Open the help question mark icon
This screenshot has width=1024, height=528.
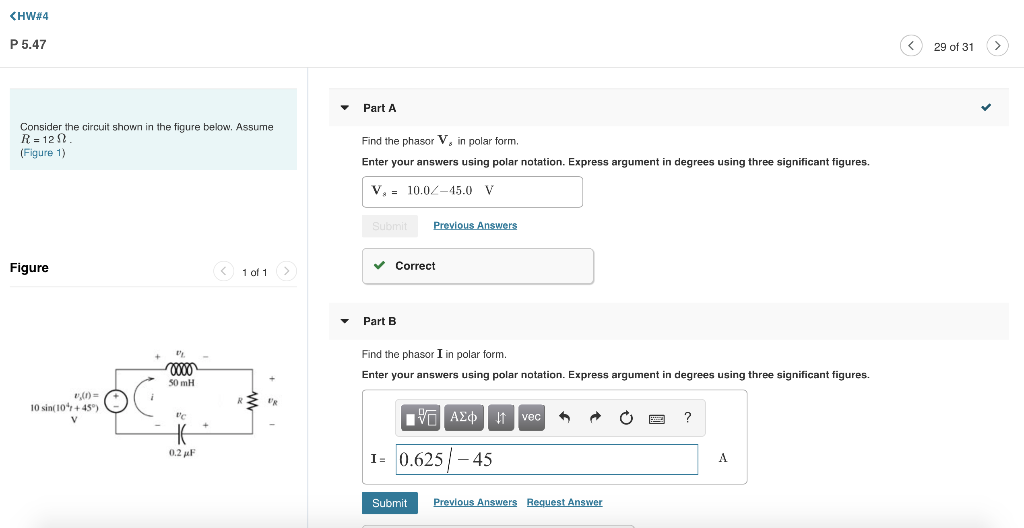tap(688, 418)
